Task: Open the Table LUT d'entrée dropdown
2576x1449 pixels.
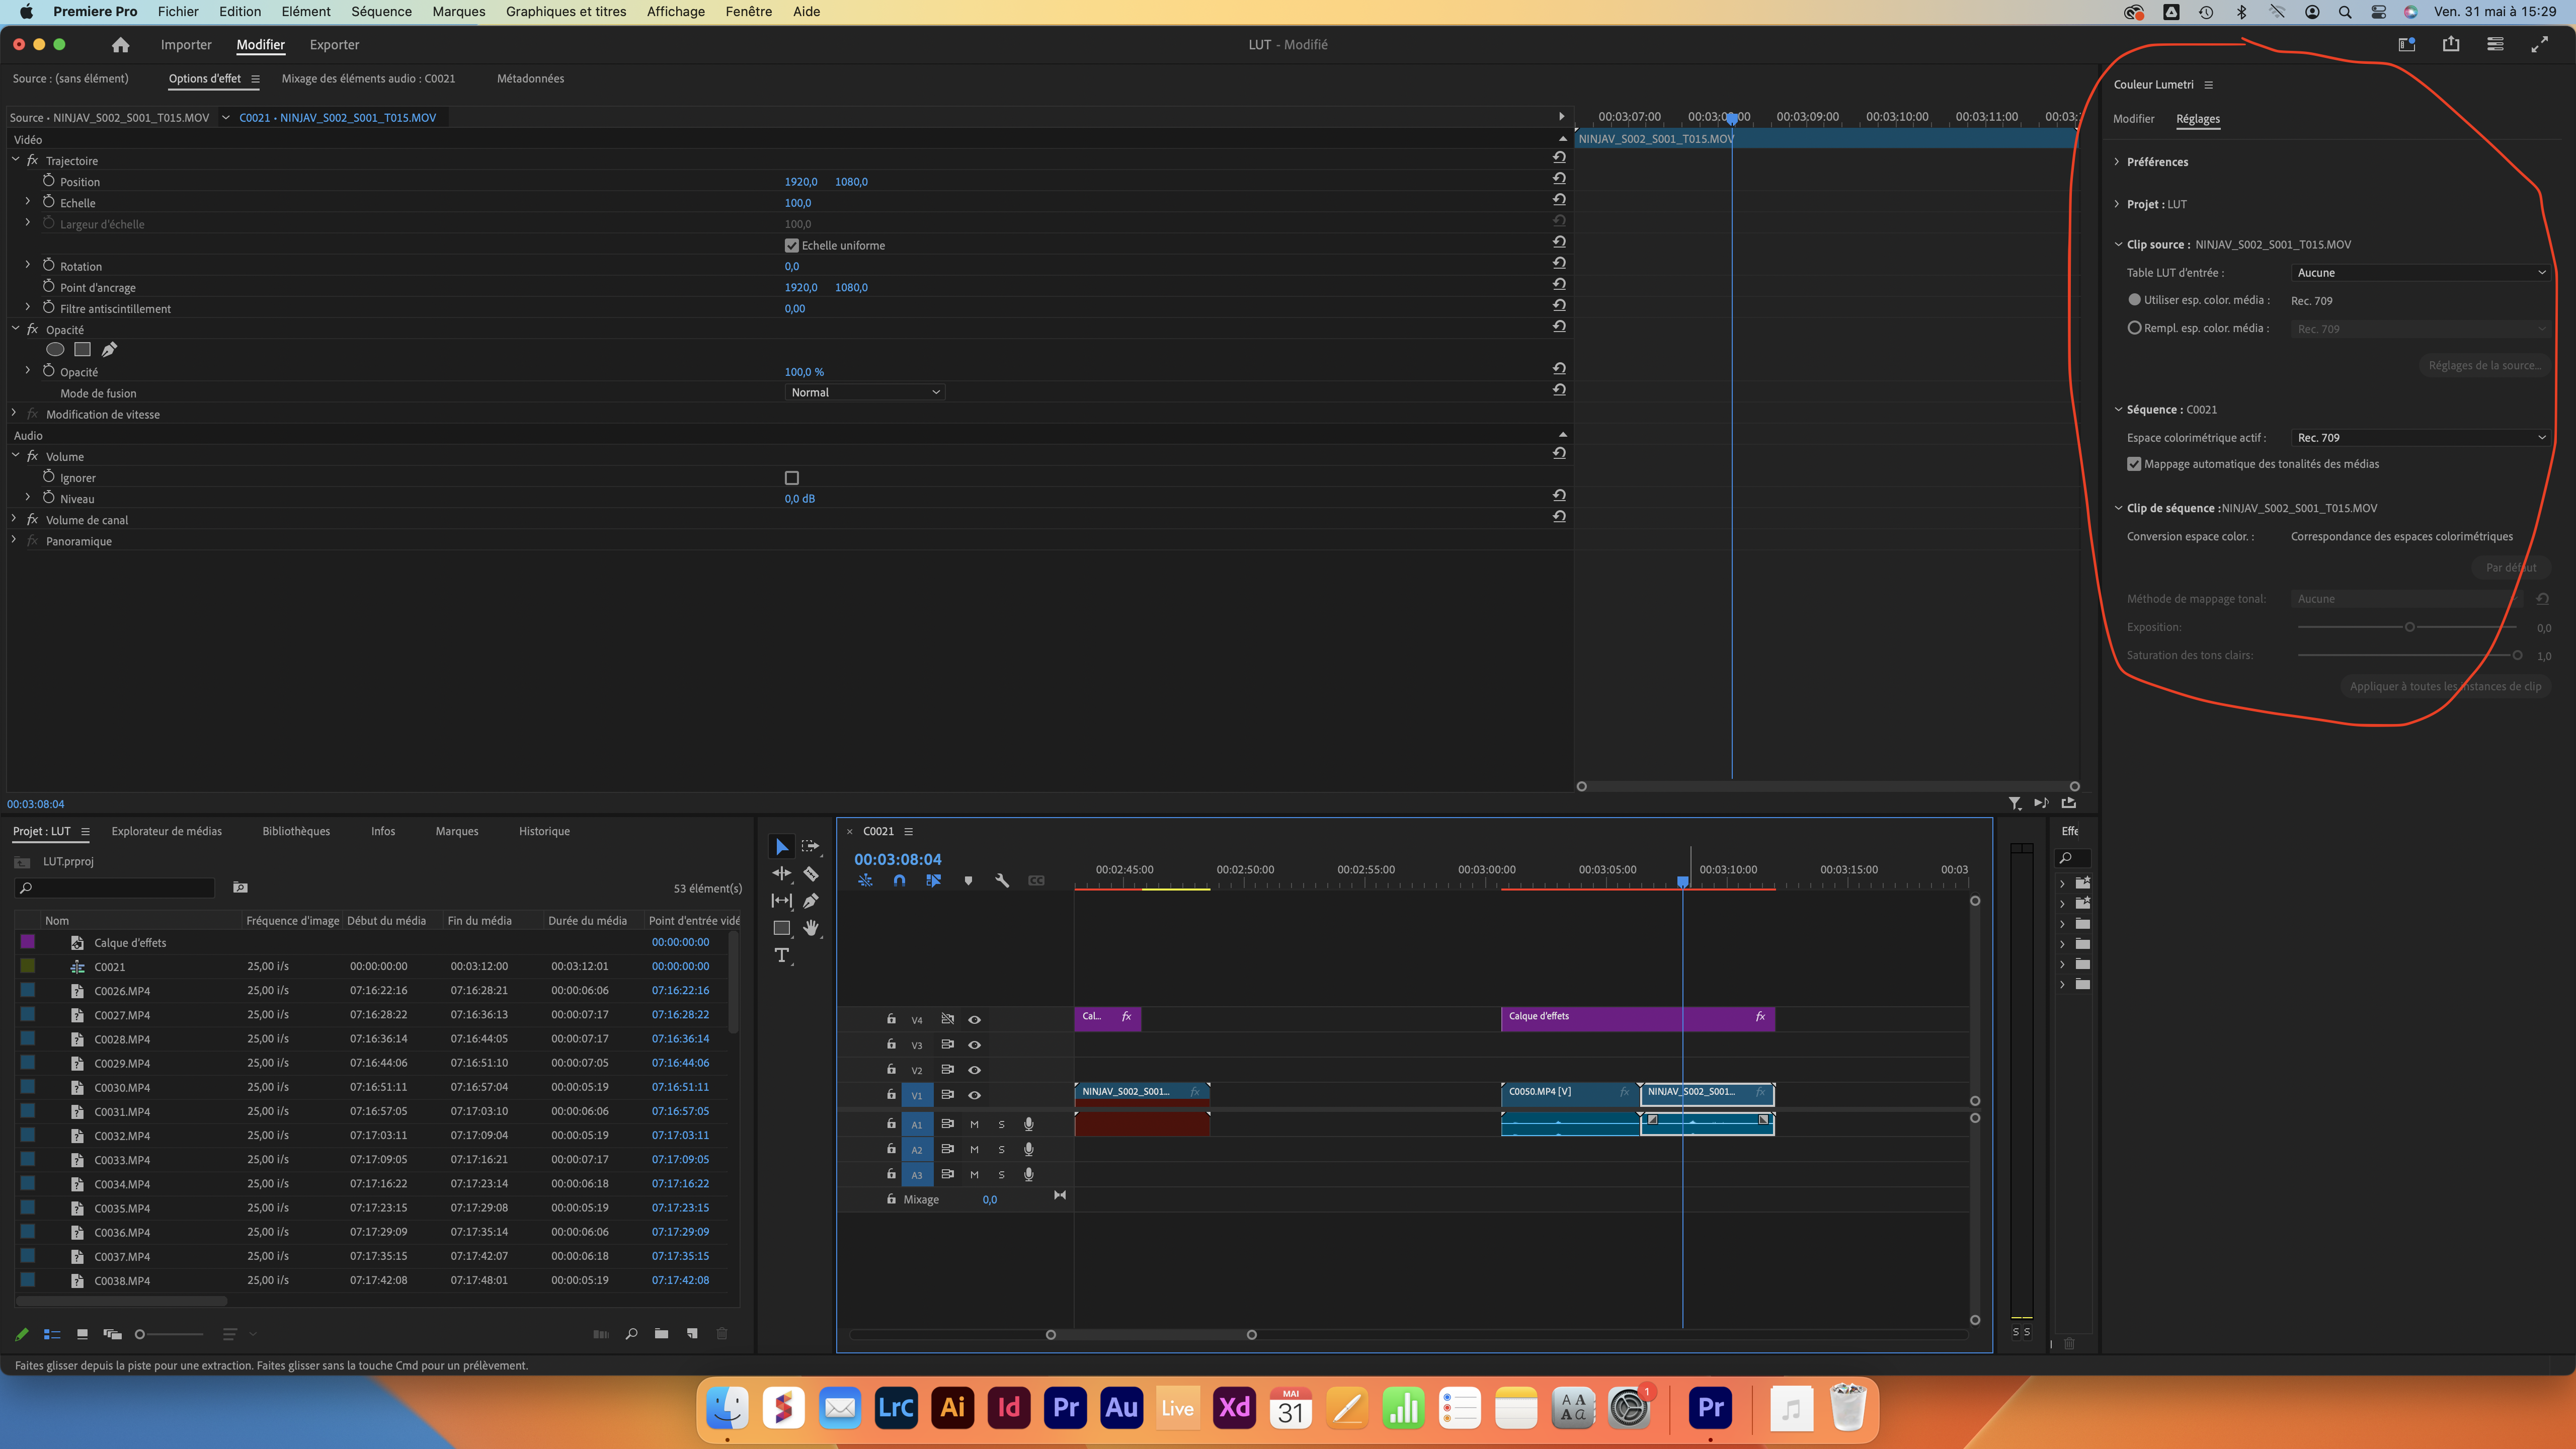Action: [x=2420, y=272]
